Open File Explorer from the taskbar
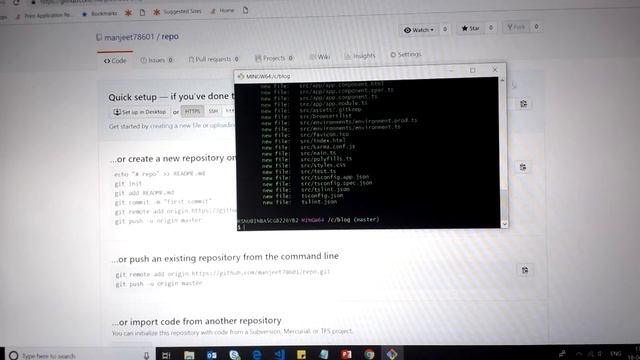 pos(189,355)
